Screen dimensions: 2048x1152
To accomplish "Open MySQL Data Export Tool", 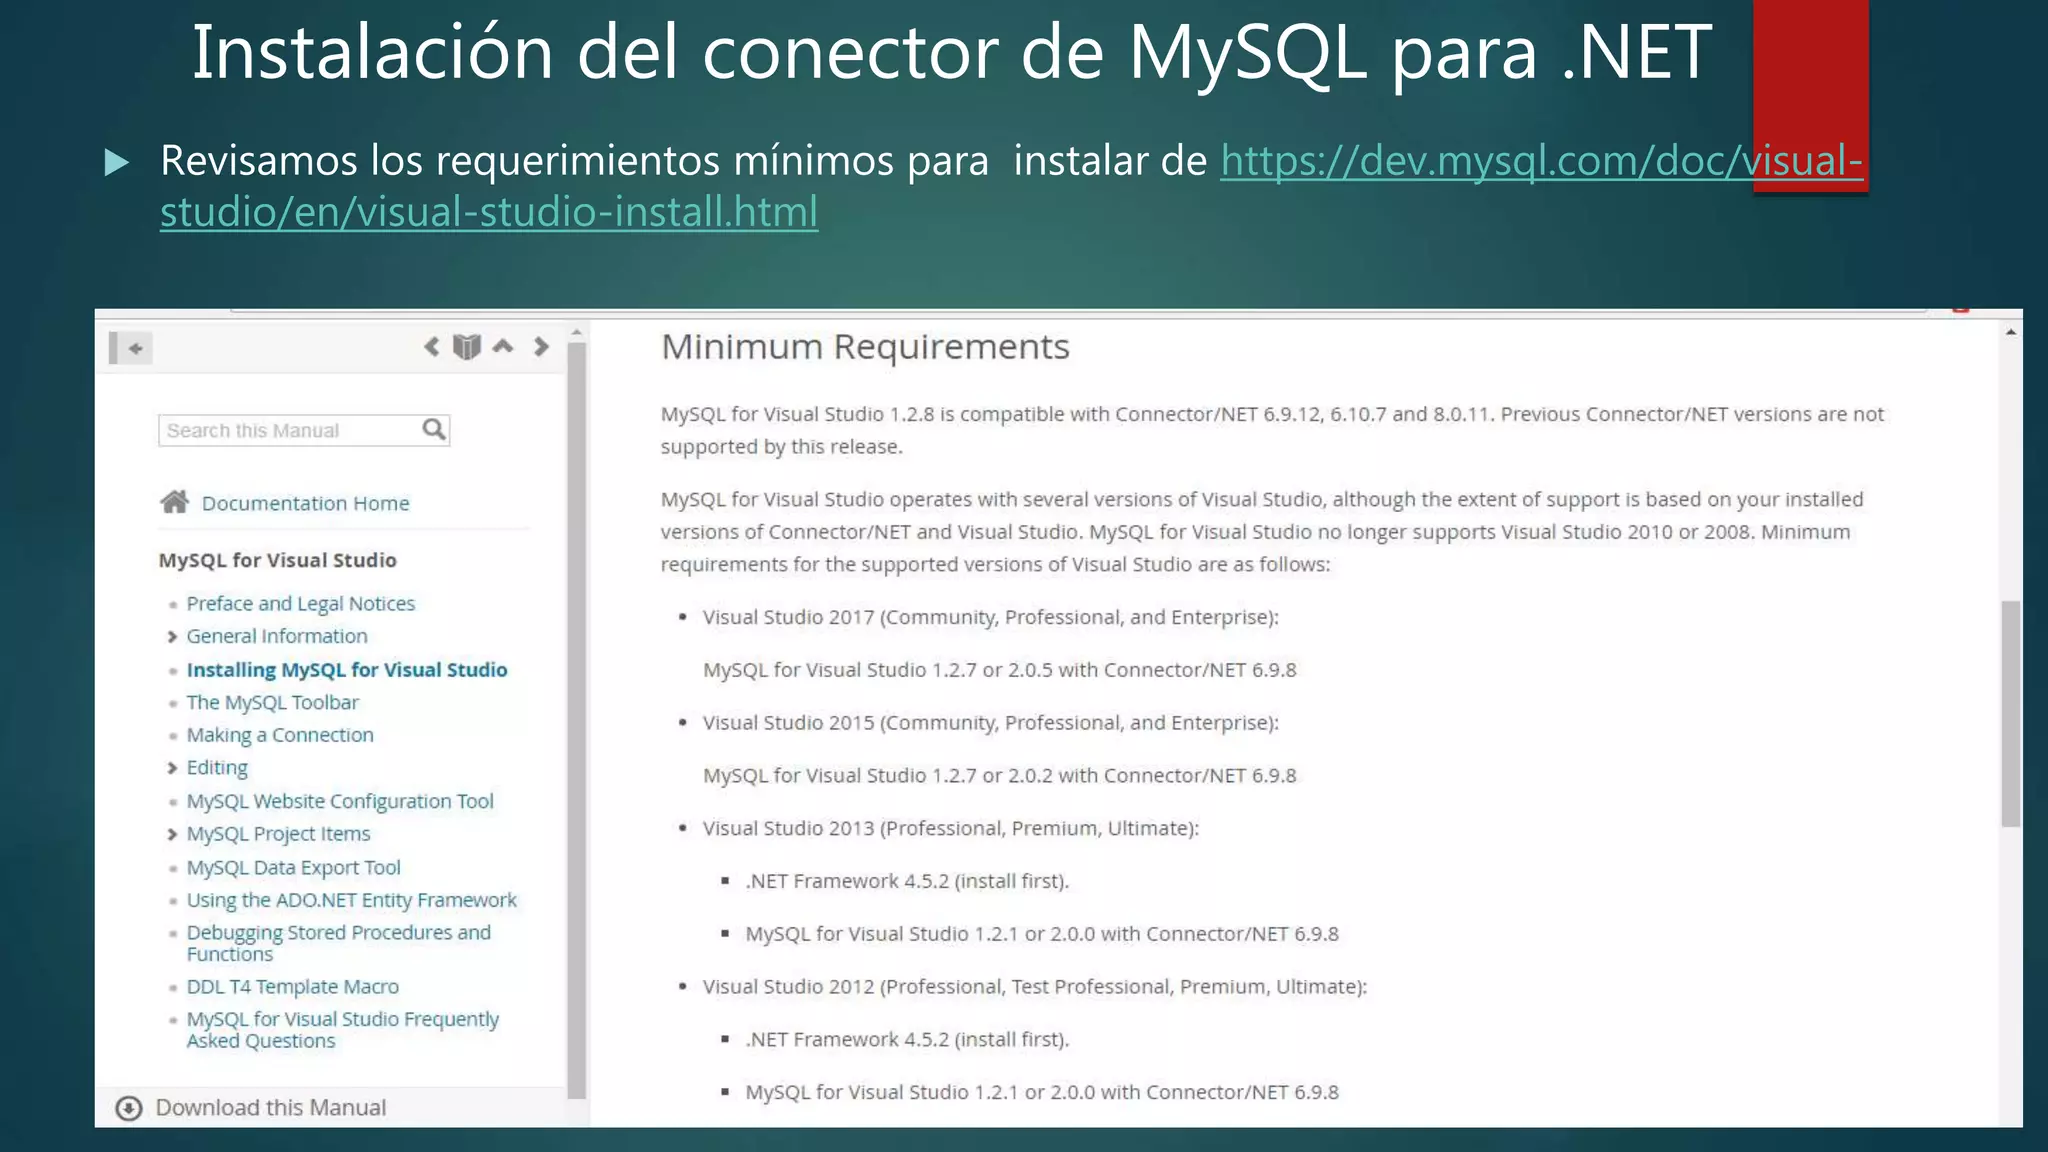I will pos(293,867).
